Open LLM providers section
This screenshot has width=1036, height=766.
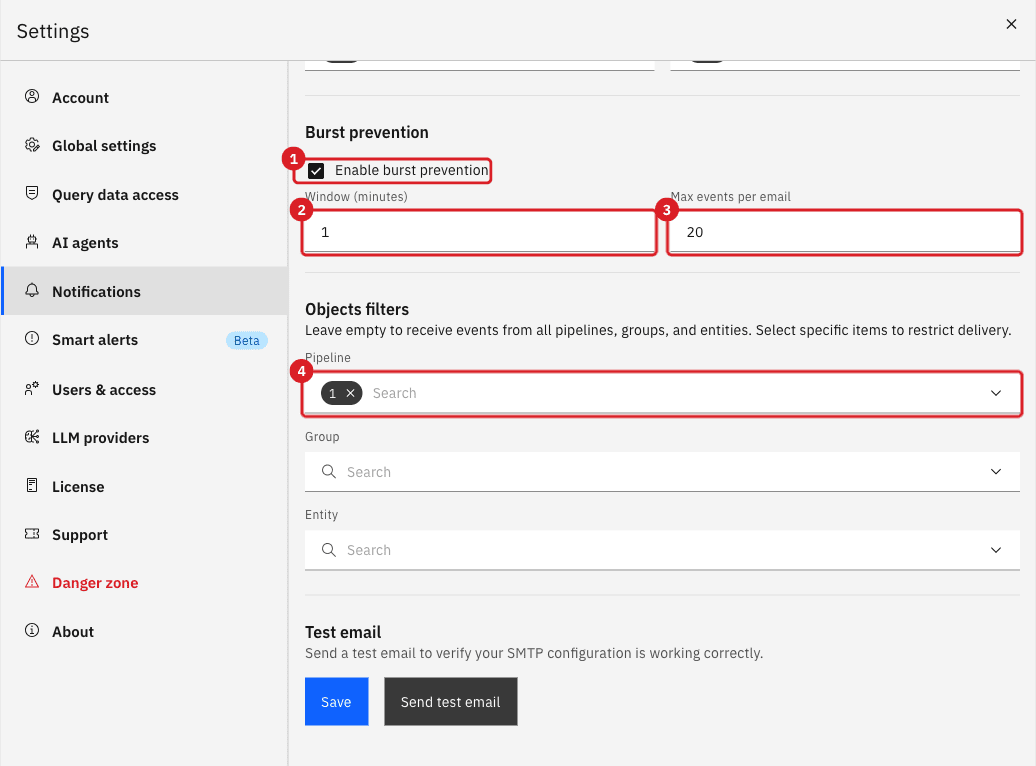pos(145,438)
